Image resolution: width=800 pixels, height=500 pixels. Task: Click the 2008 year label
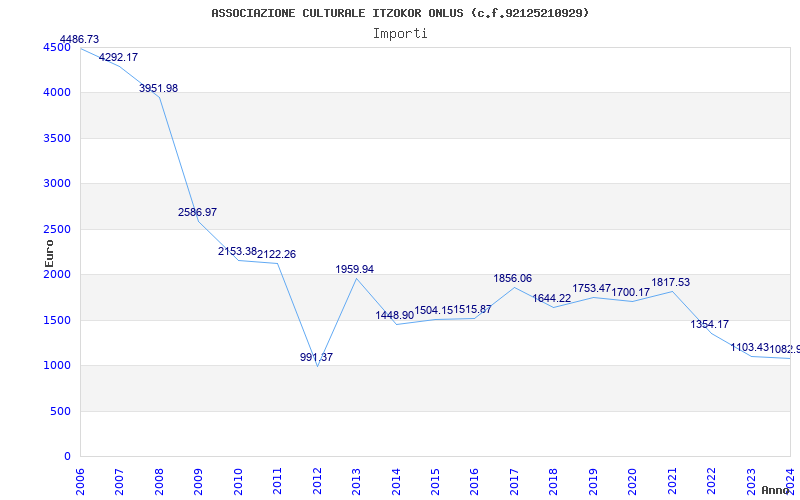pyautogui.click(x=159, y=481)
